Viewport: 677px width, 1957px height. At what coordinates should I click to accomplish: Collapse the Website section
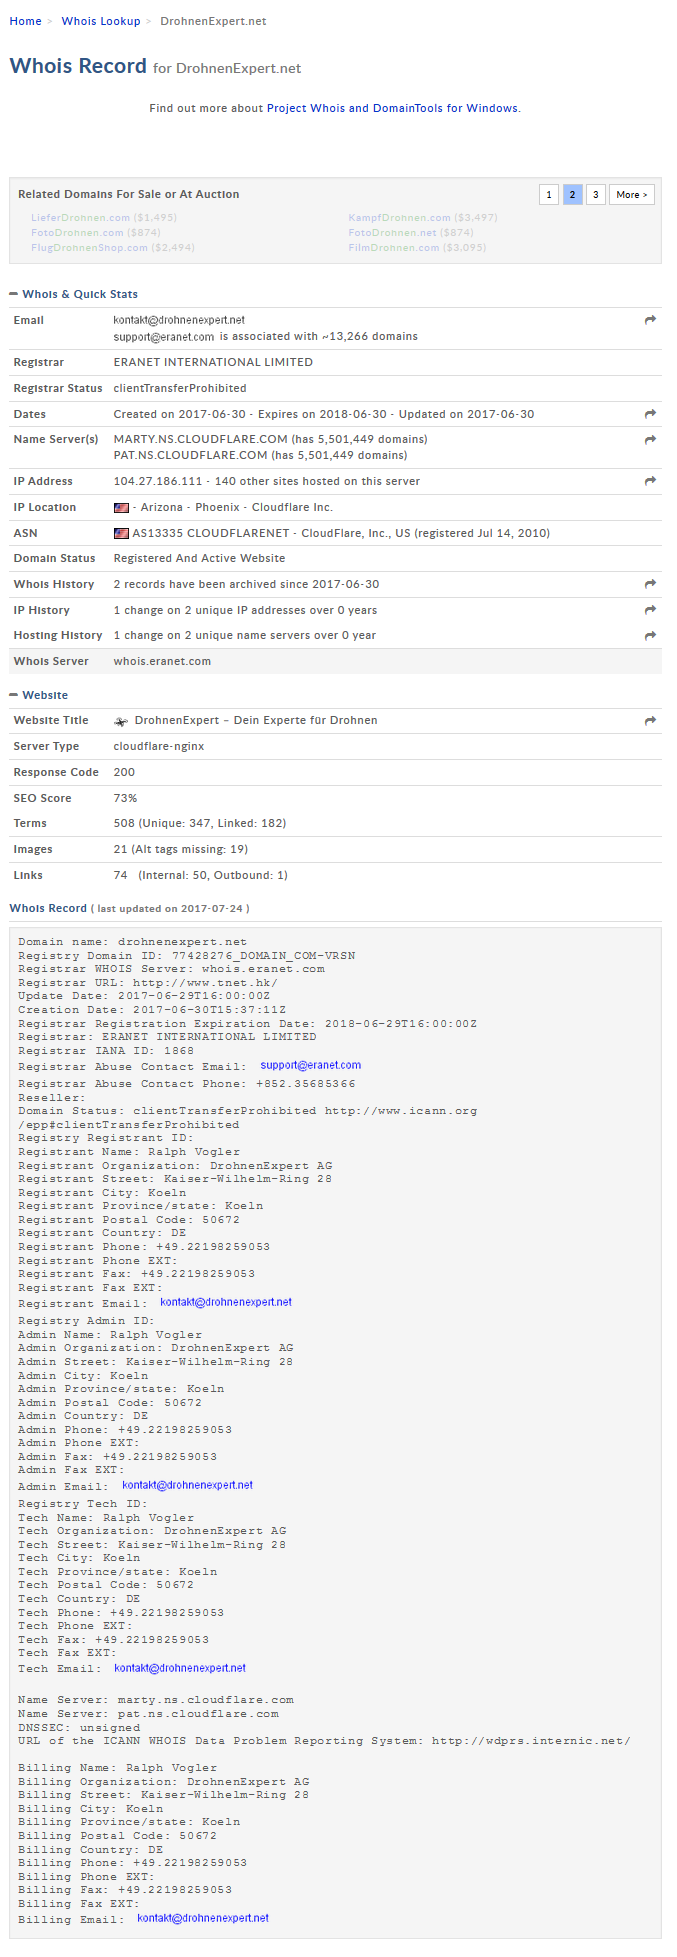pyautogui.click(x=14, y=695)
